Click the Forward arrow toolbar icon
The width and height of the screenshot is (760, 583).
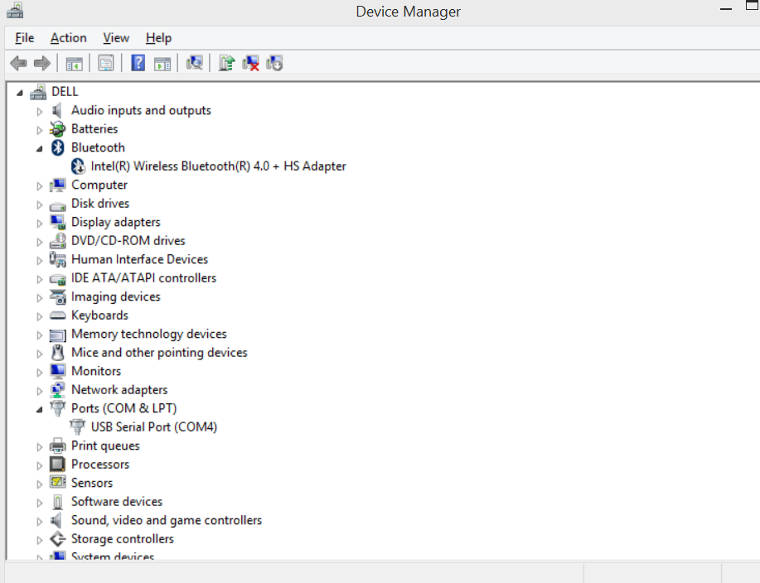42,63
